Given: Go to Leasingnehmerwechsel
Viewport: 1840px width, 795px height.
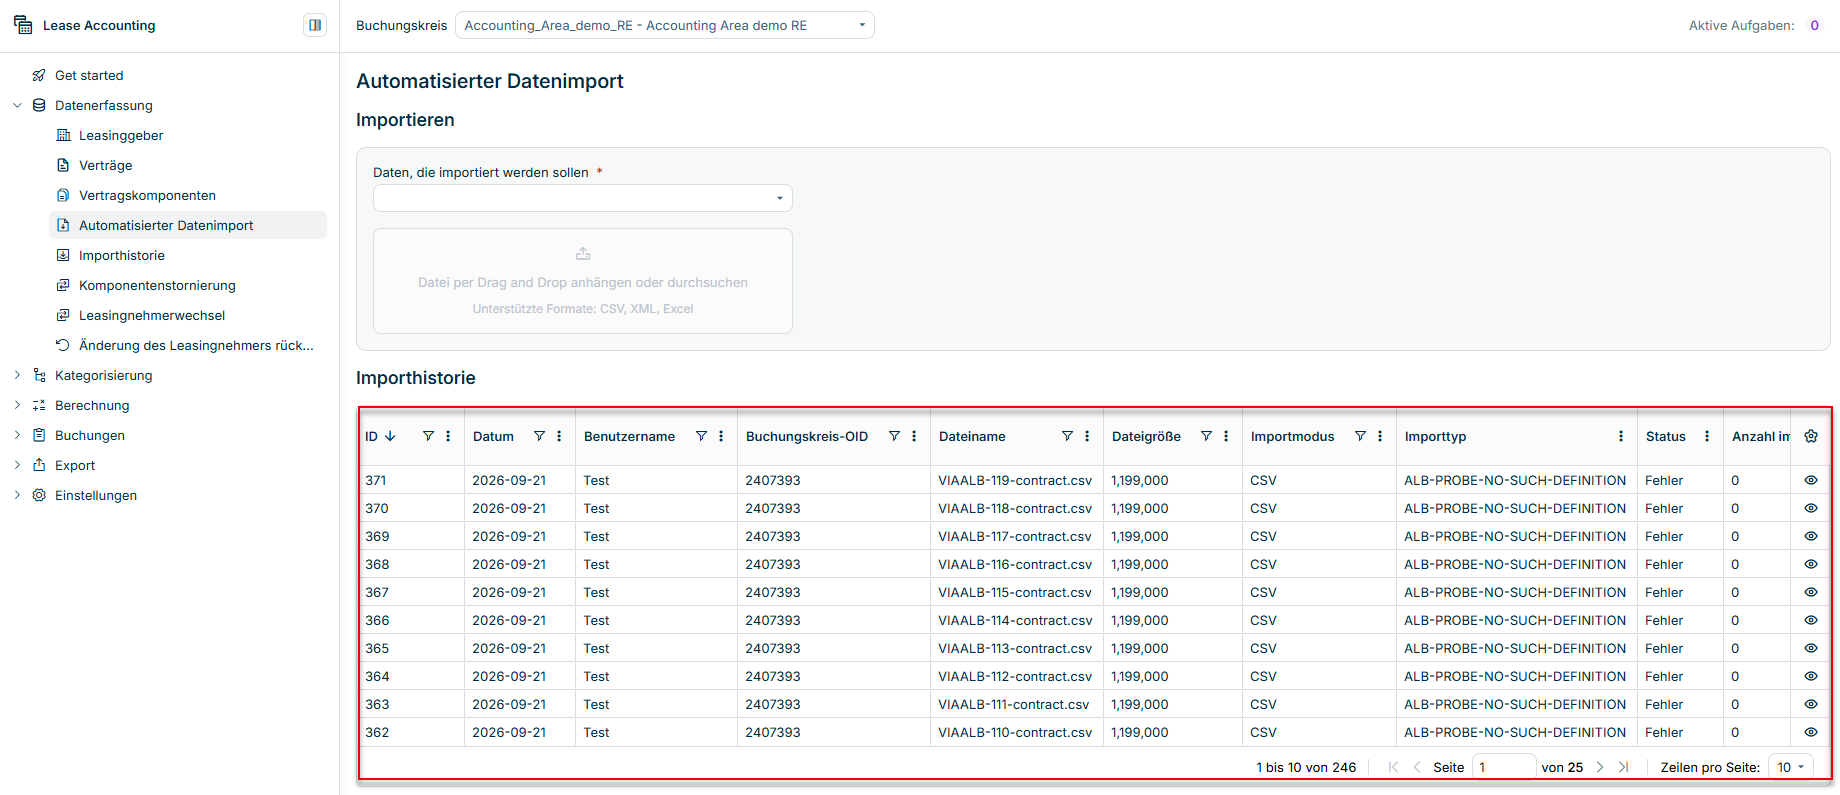Looking at the screenshot, I should [152, 315].
